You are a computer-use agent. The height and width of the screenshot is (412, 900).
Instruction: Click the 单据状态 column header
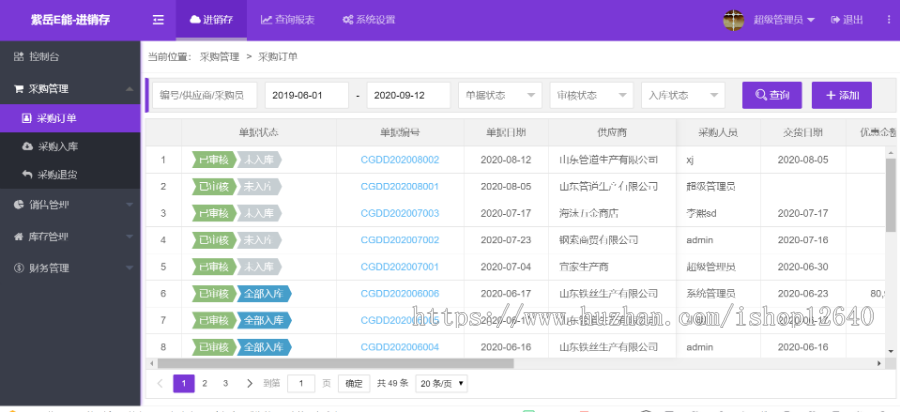(x=259, y=133)
